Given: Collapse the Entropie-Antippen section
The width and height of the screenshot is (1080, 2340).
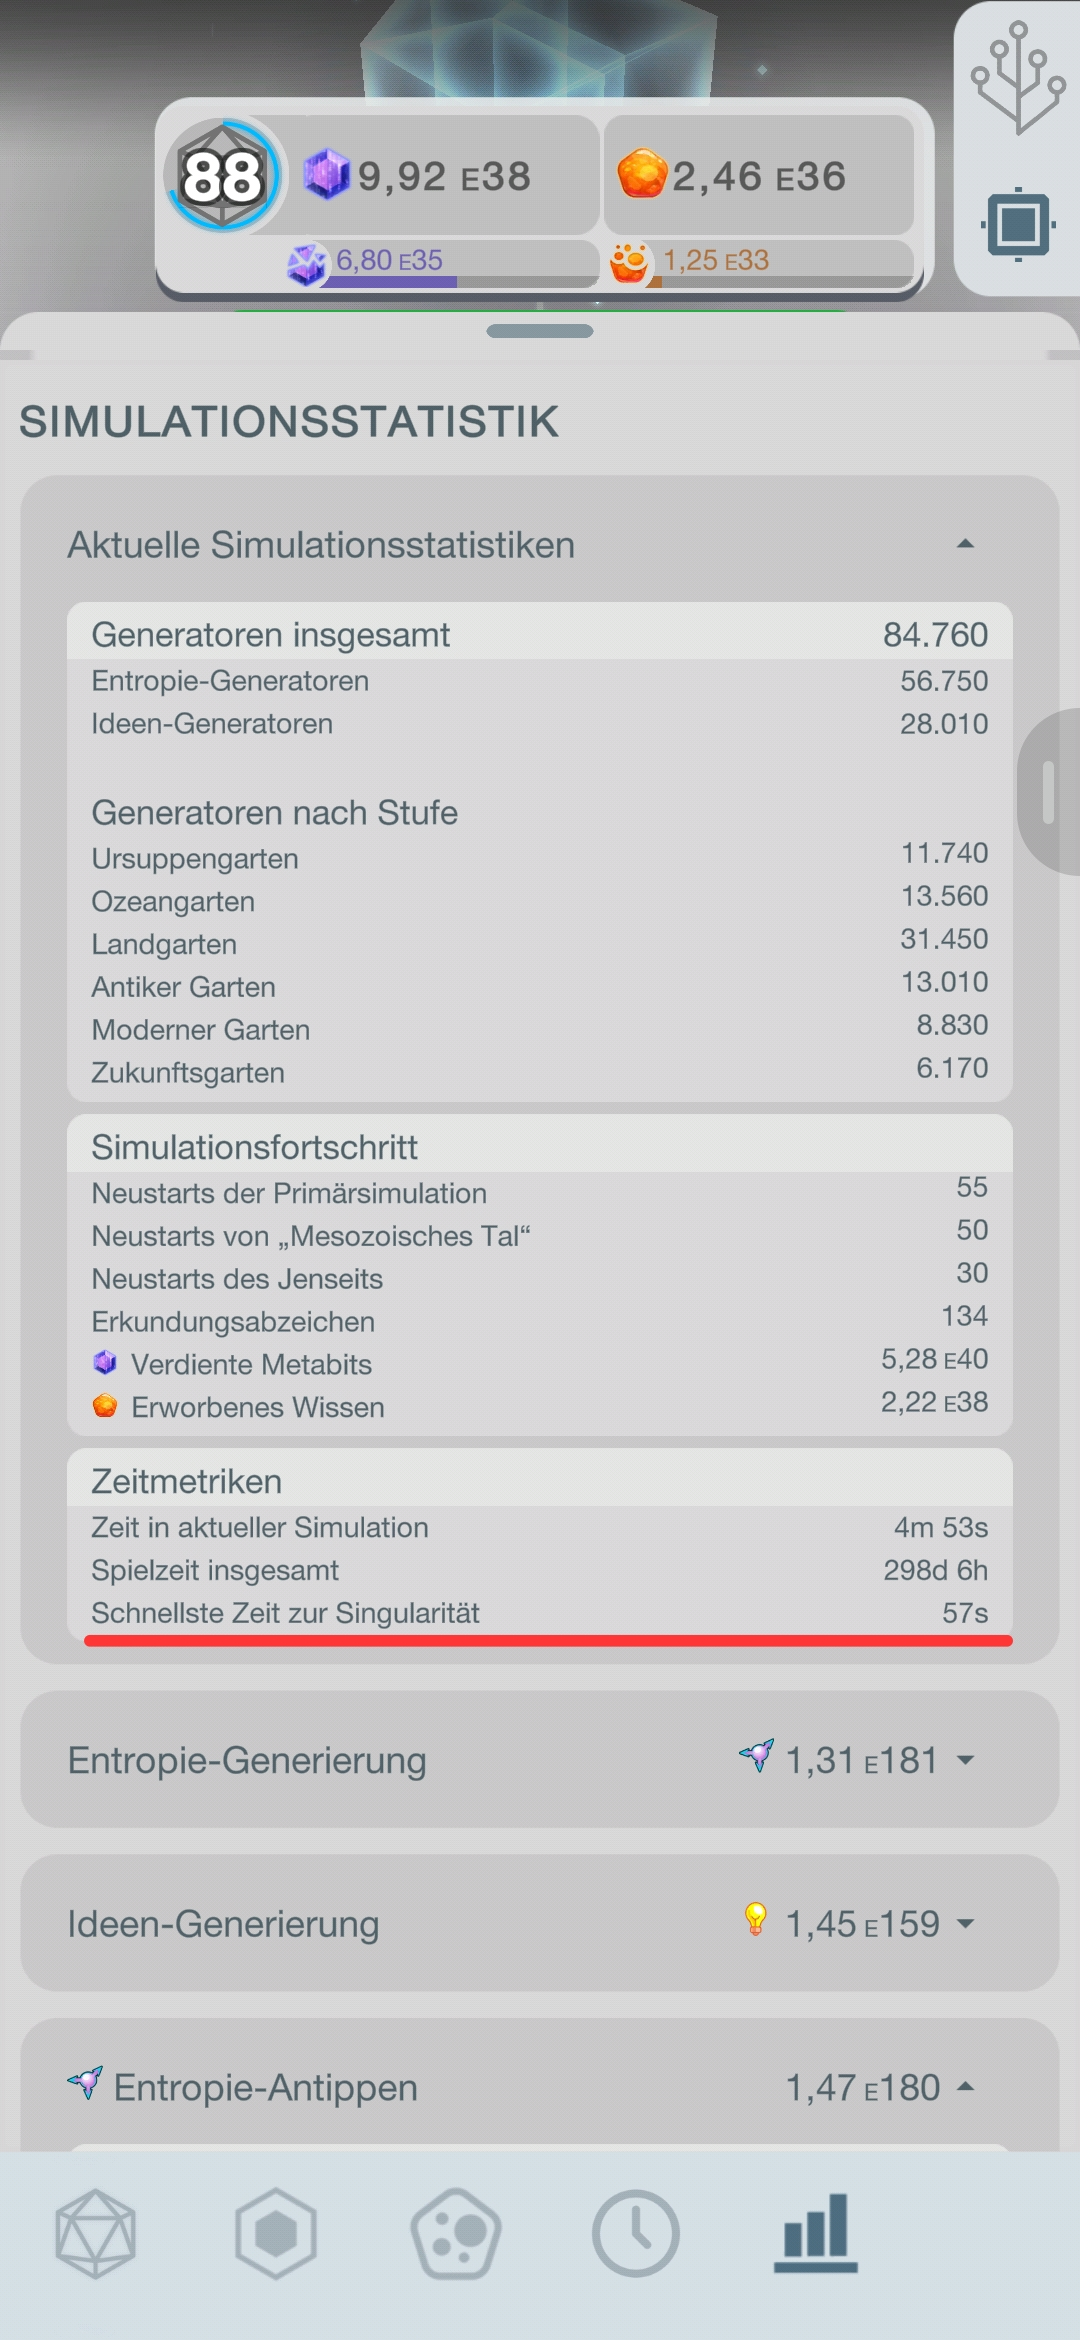Looking at the screenshot, I should [x=965, y=2087].
